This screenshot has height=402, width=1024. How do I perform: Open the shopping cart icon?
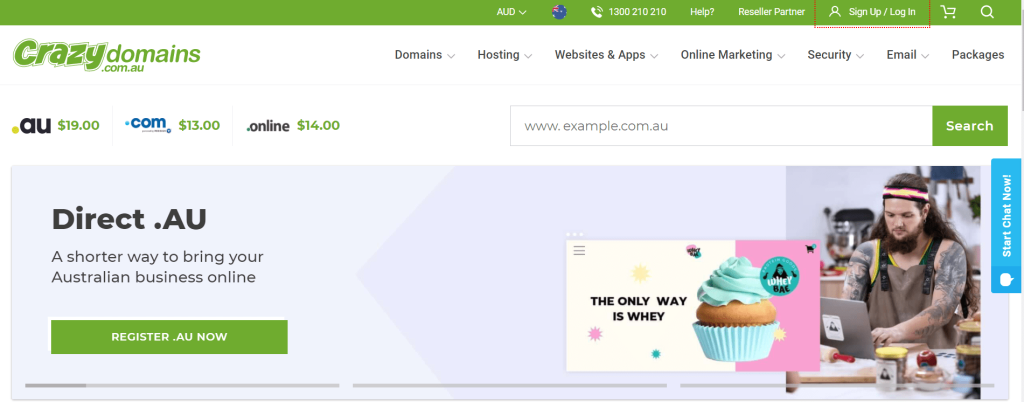(948, 12)
